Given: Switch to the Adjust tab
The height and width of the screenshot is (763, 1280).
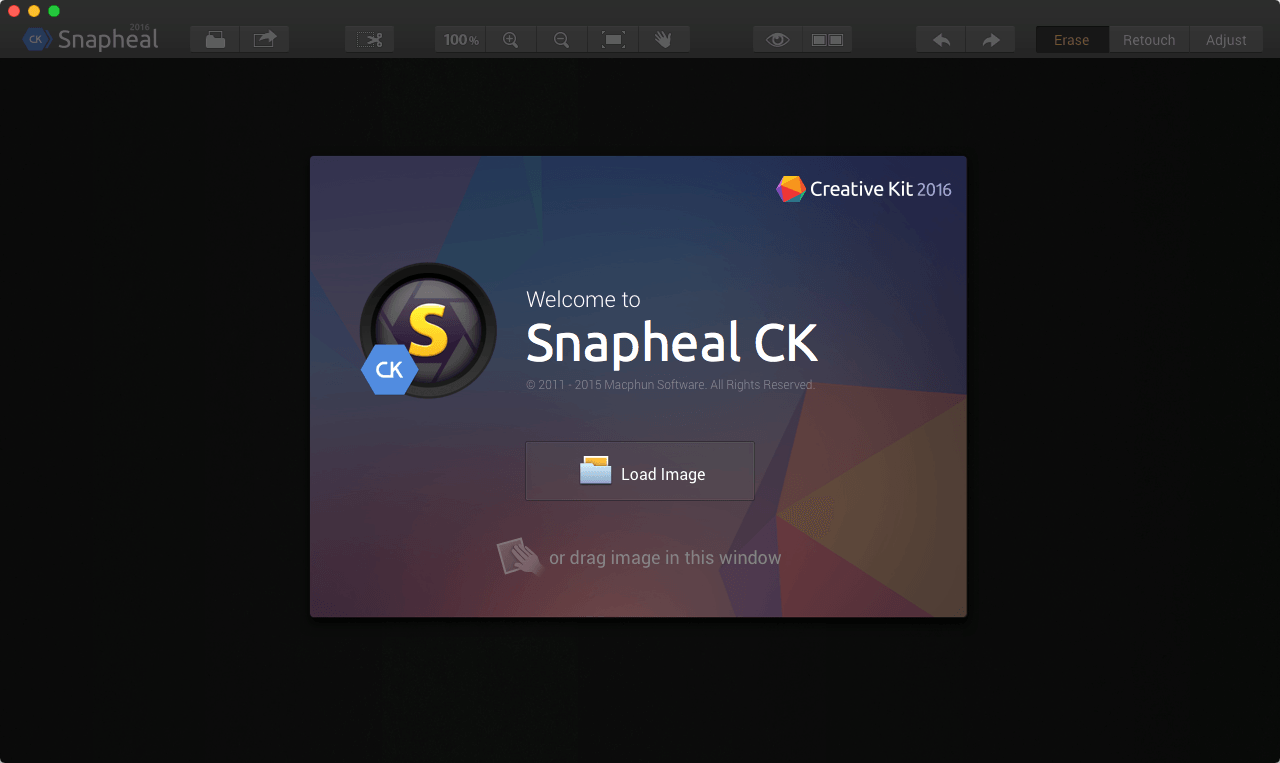Looking at the screenshot, I should coord(1226,40).
